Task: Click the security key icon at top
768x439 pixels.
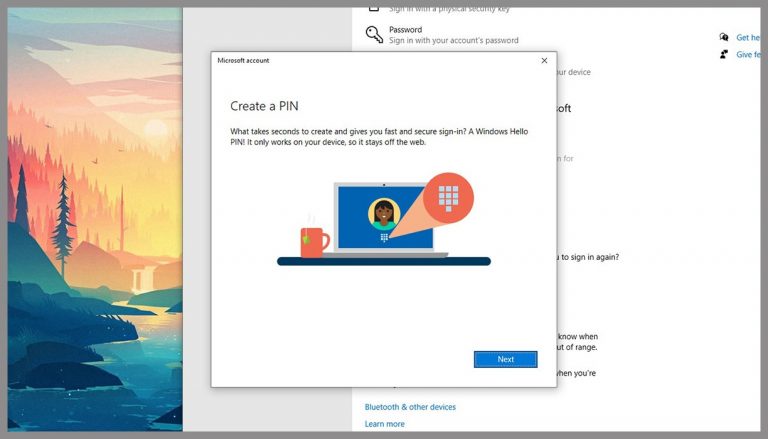Action: click(x=374, y=9)
